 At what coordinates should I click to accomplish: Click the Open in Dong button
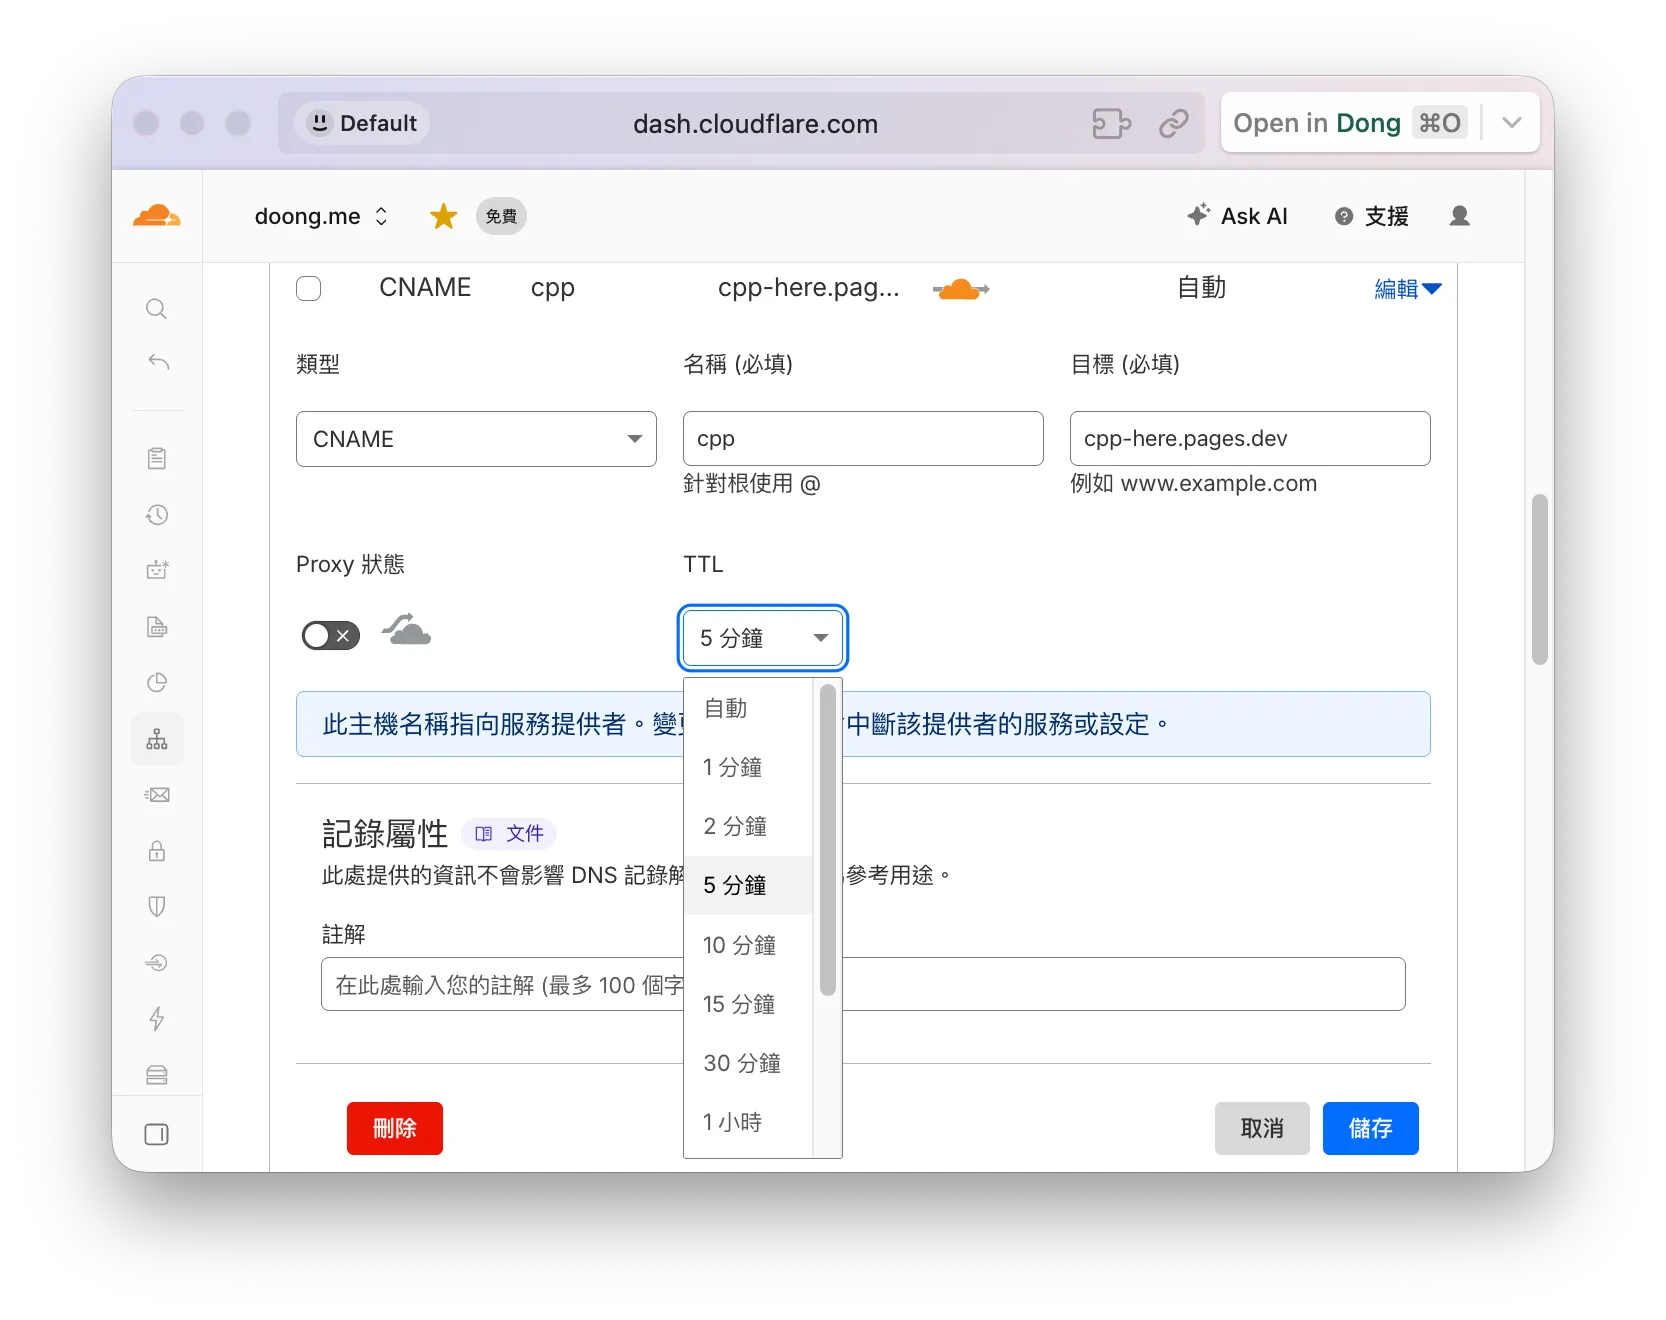tap(1349, 122)
